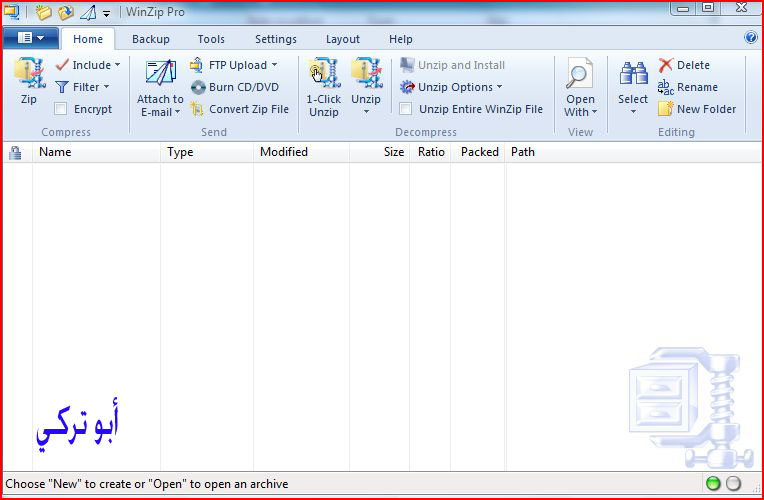Click the padlock column header icon
The height and width of the screenshot is (500, 764).
16,153
